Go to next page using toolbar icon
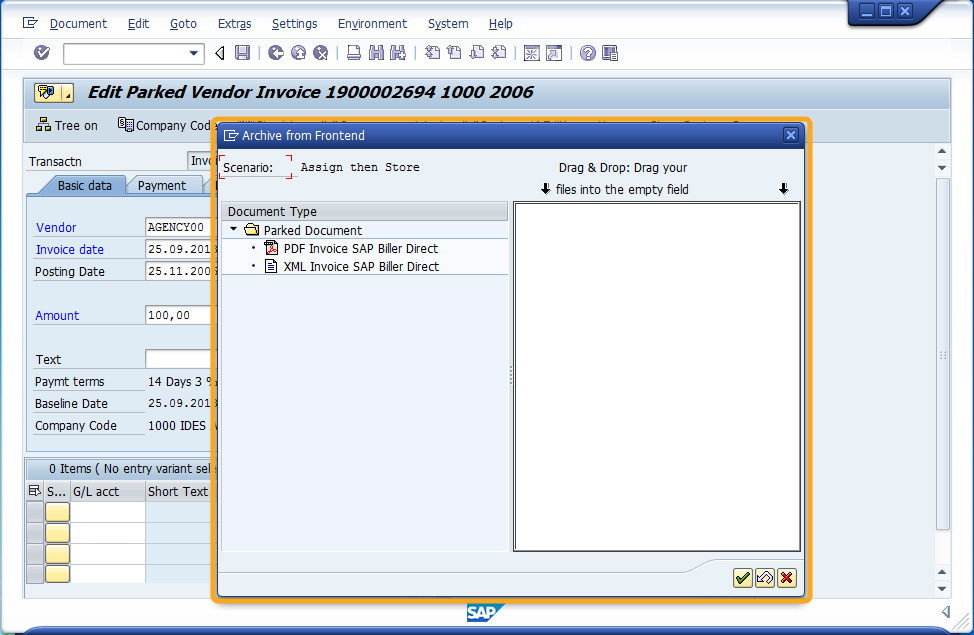 point(476,53)
